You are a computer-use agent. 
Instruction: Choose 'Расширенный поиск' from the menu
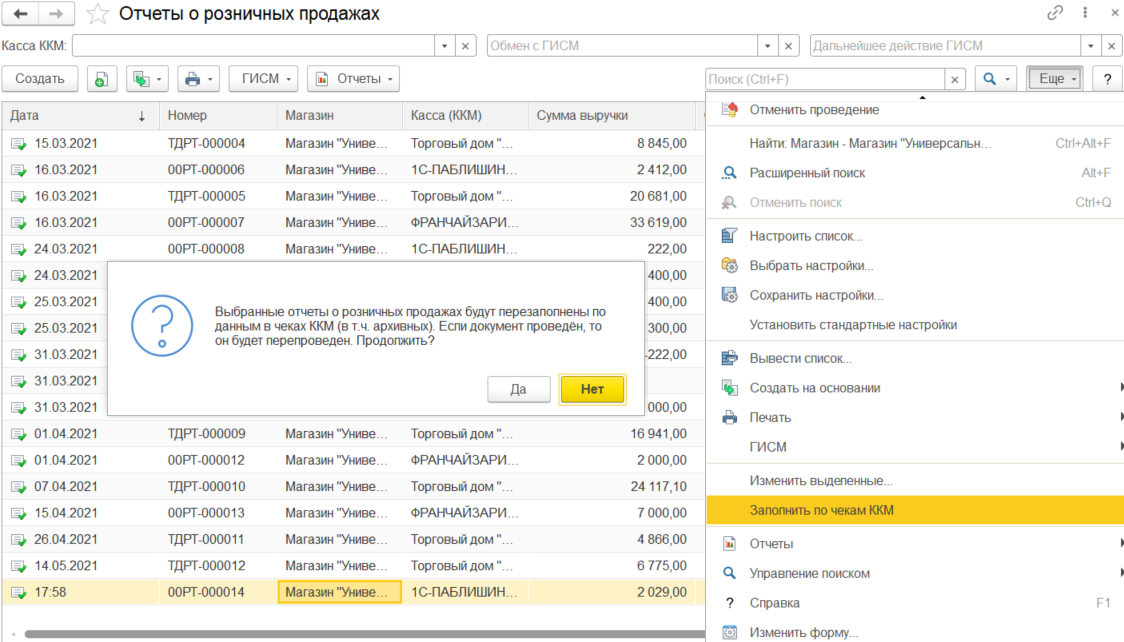tap(807, 173)
